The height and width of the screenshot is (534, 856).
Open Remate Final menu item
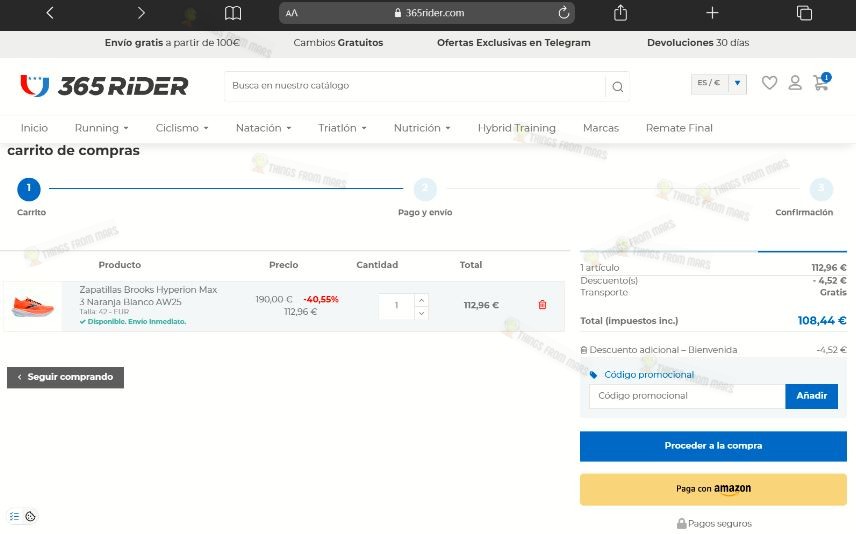(679, 128)
